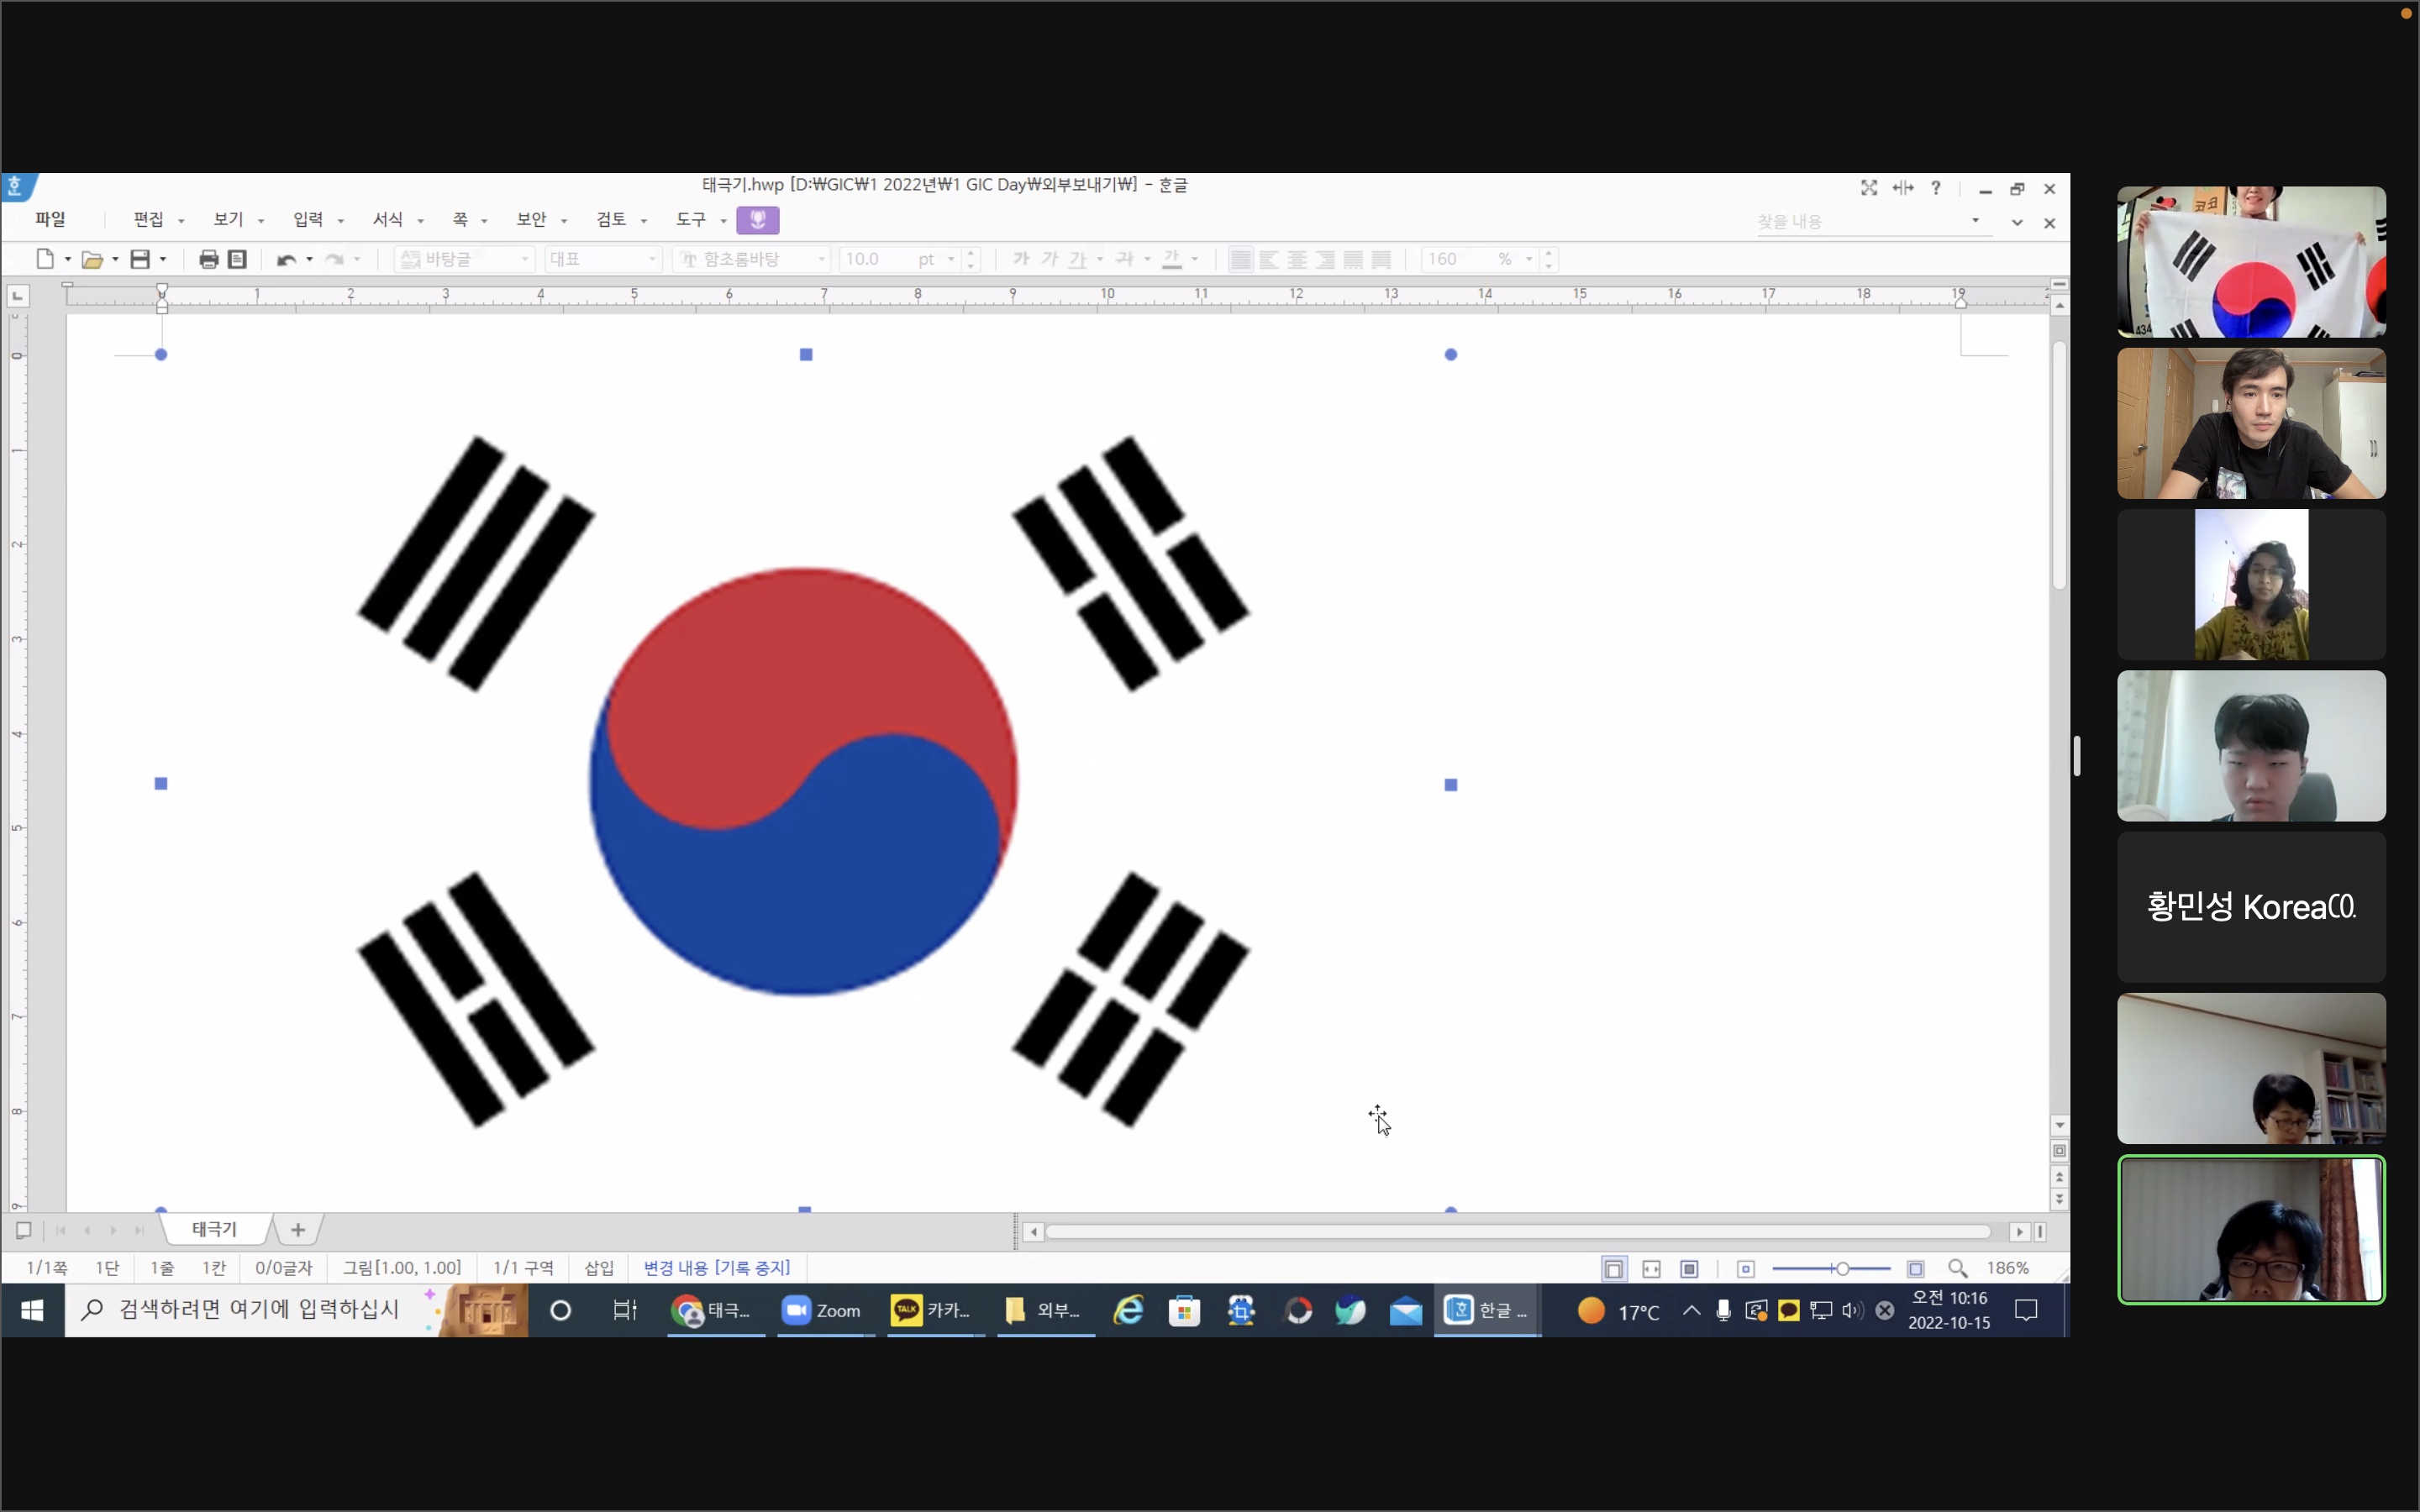Open the 편집 menu tab
2420x1512 pixels.
[x=148, y=219]
